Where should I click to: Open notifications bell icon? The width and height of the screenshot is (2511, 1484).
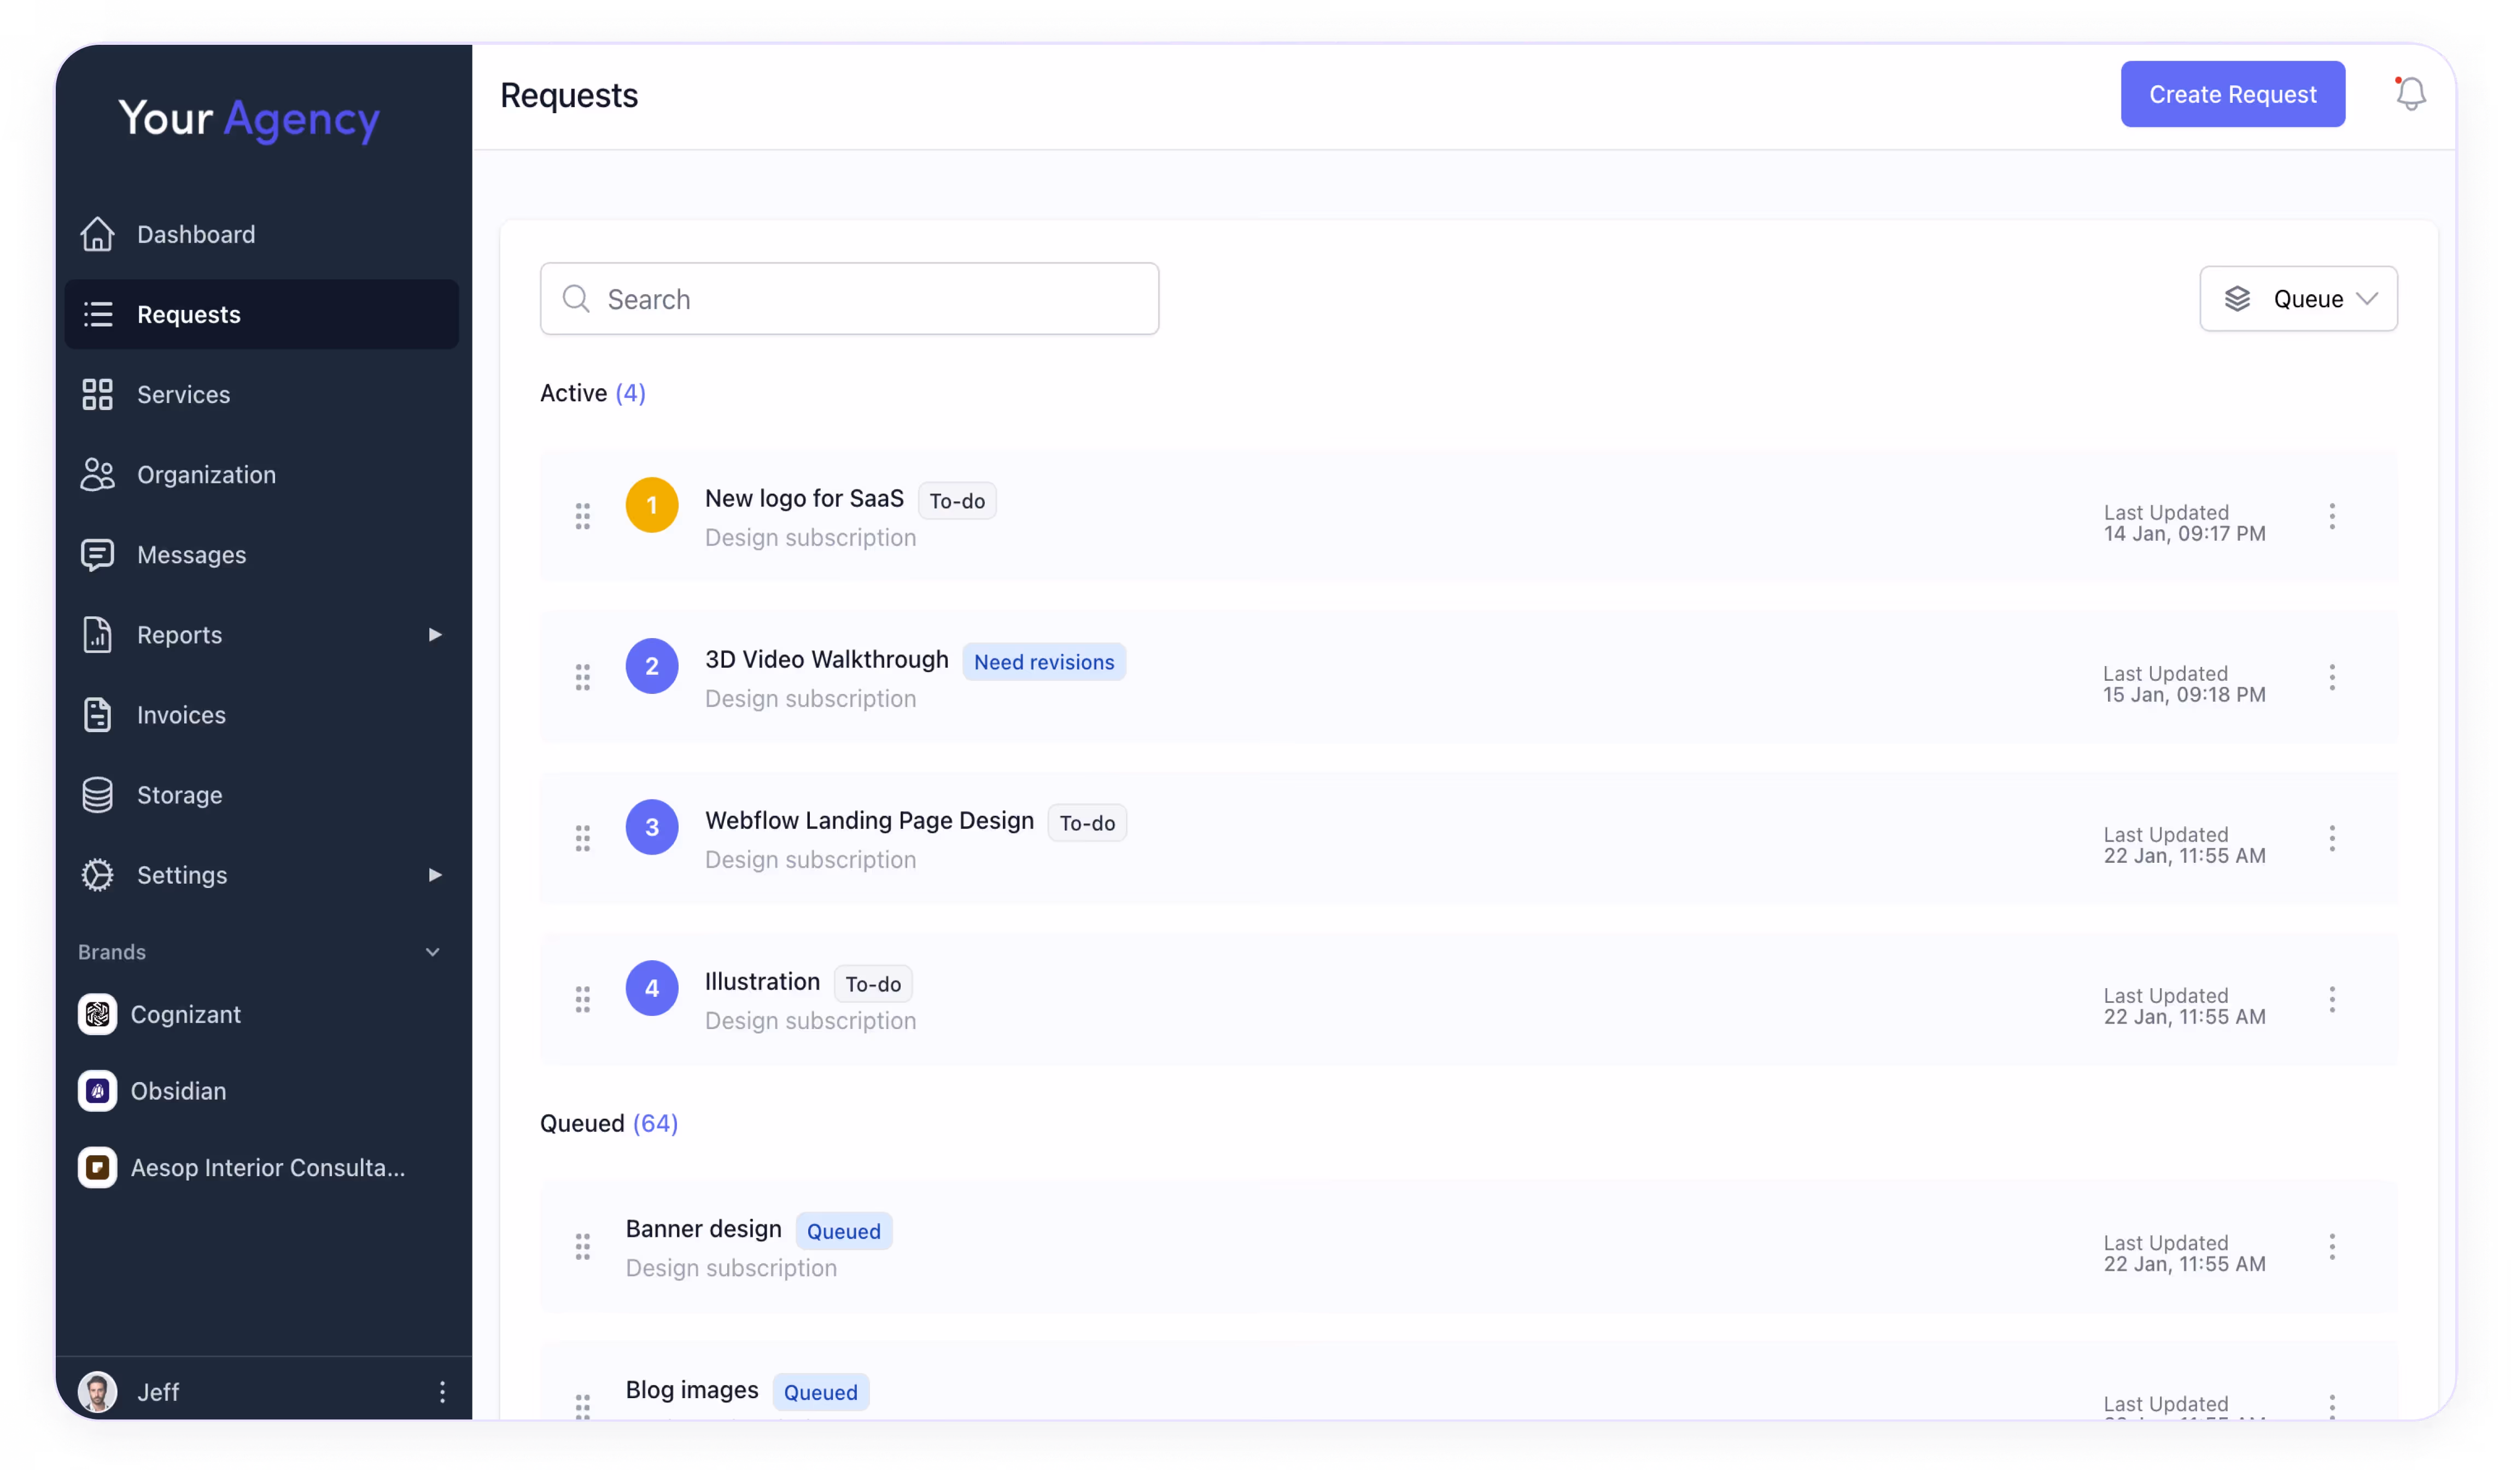[2410, 94]
